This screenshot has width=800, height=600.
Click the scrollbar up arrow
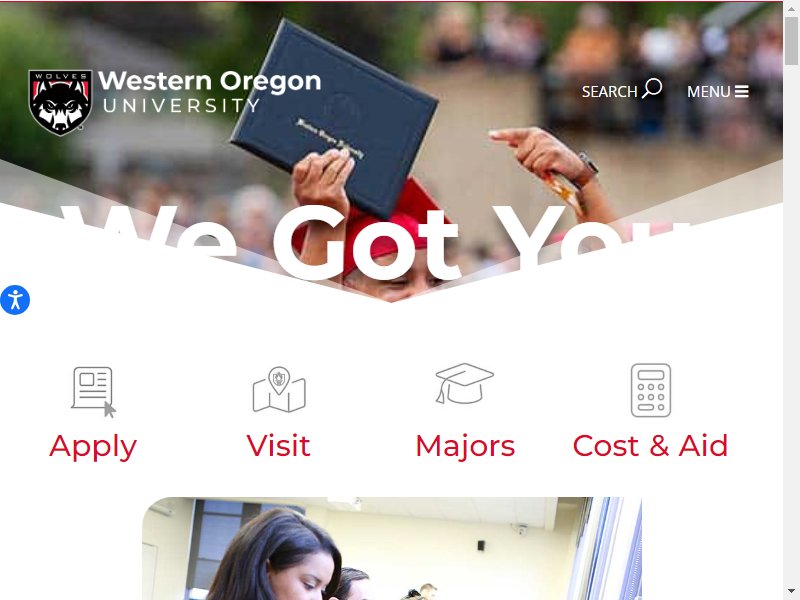click(x=791, y=6)
